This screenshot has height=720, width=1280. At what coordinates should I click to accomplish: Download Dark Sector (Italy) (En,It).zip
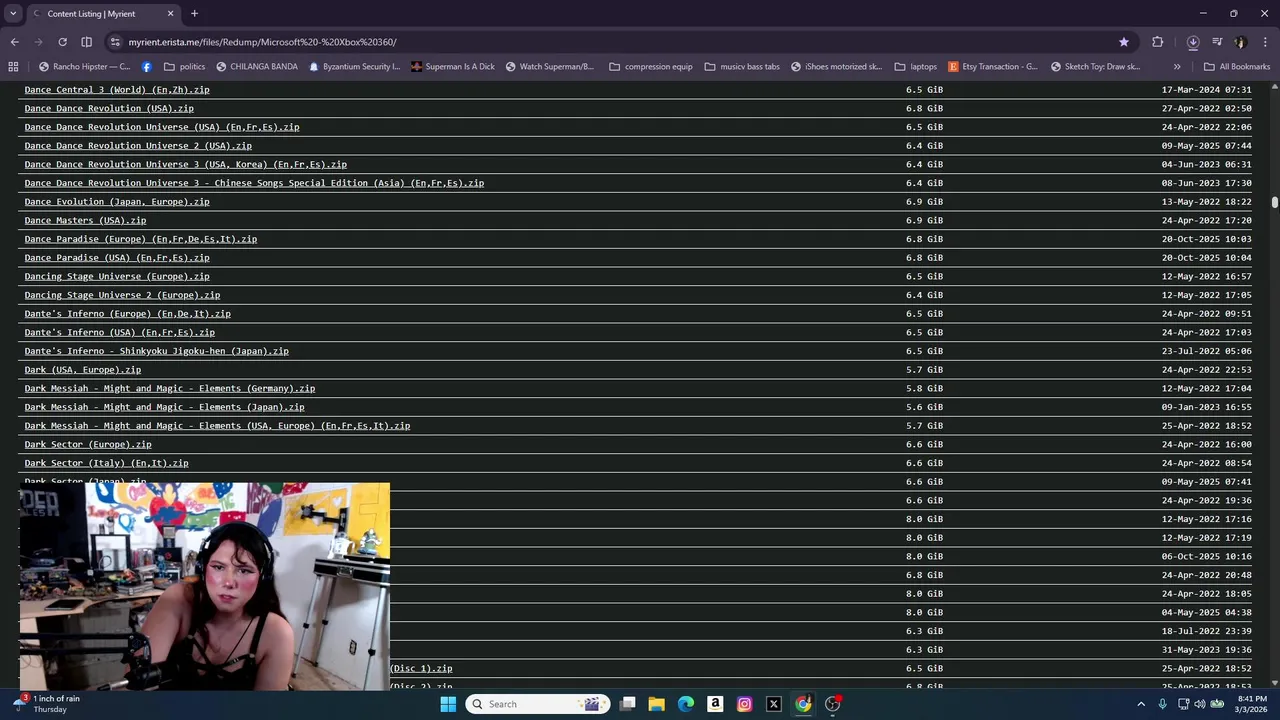click(106, 463)
